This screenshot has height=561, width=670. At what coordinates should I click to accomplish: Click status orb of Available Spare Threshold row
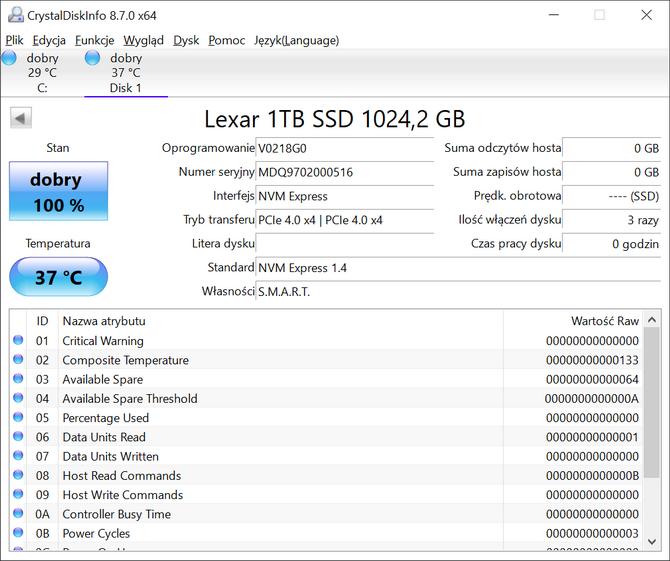[18, 398]
